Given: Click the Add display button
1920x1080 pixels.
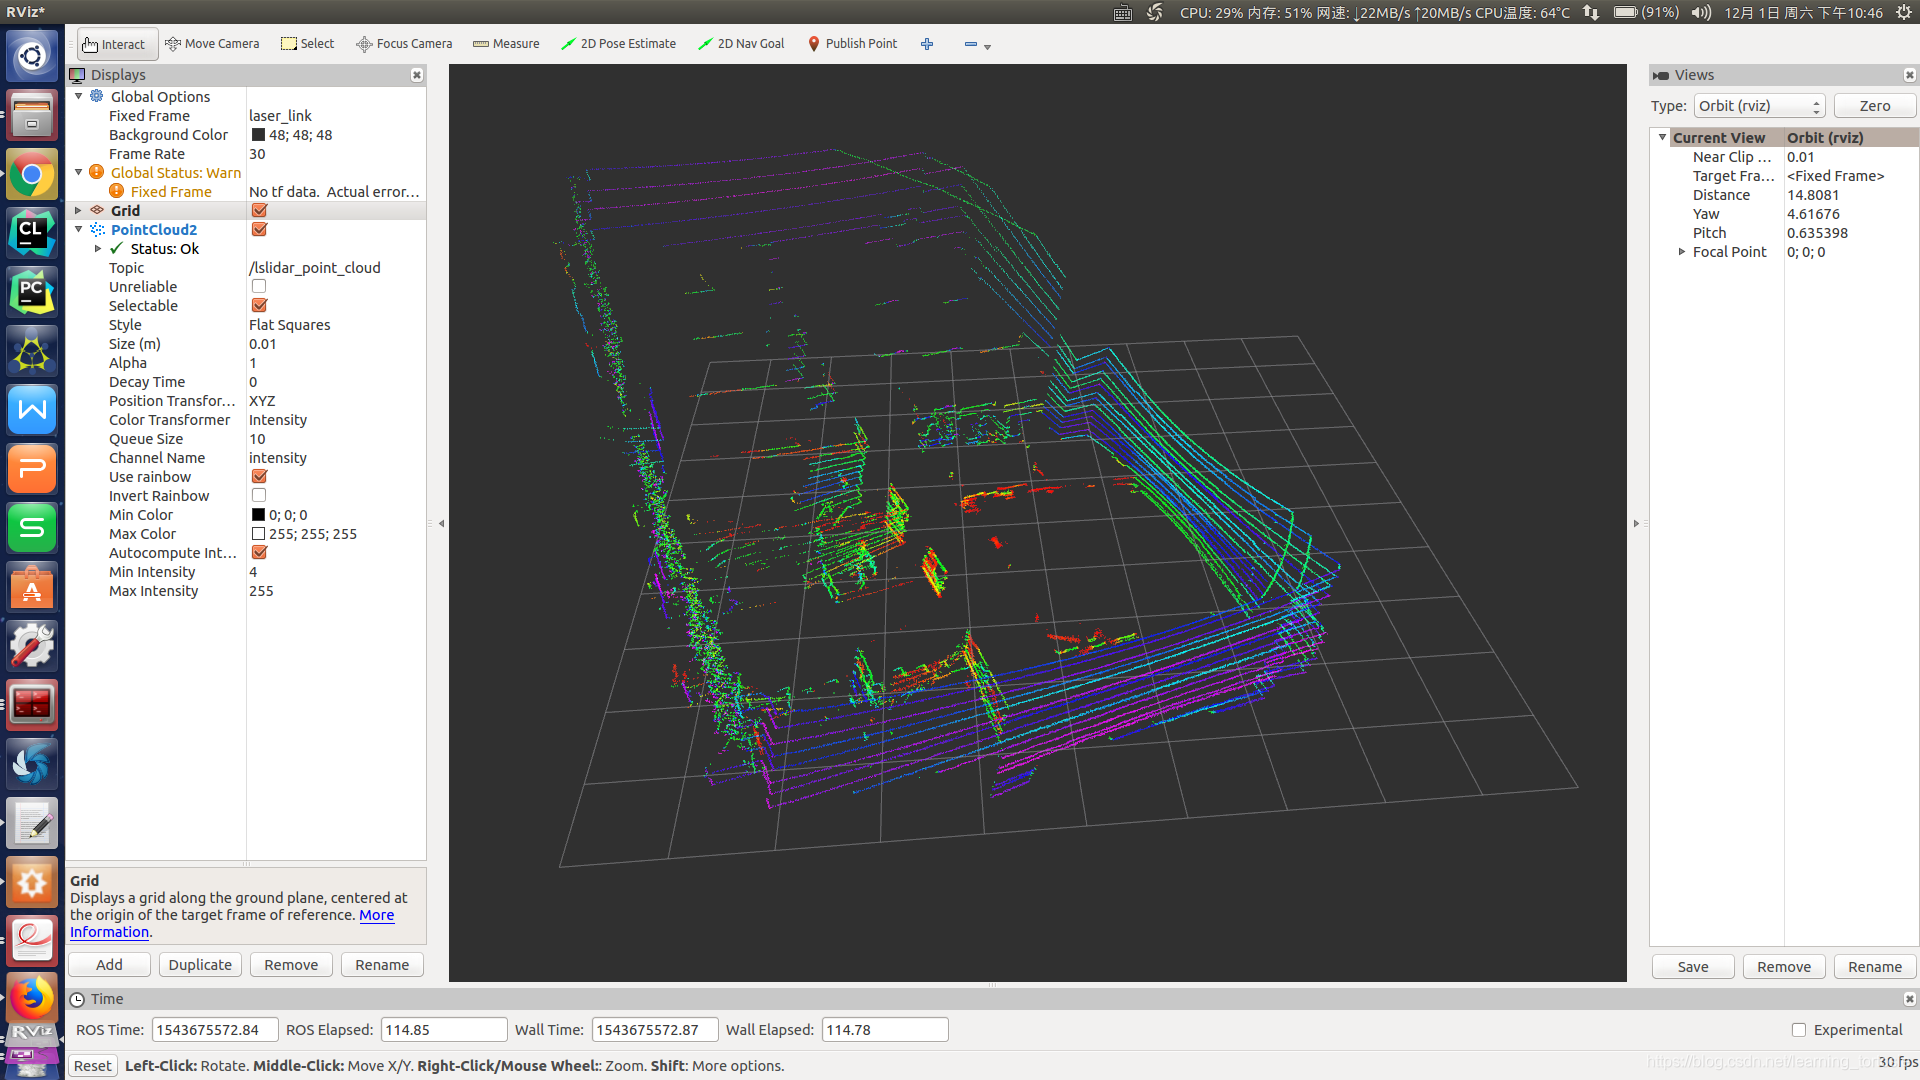Looking at the screenshot, I should 108,964.
